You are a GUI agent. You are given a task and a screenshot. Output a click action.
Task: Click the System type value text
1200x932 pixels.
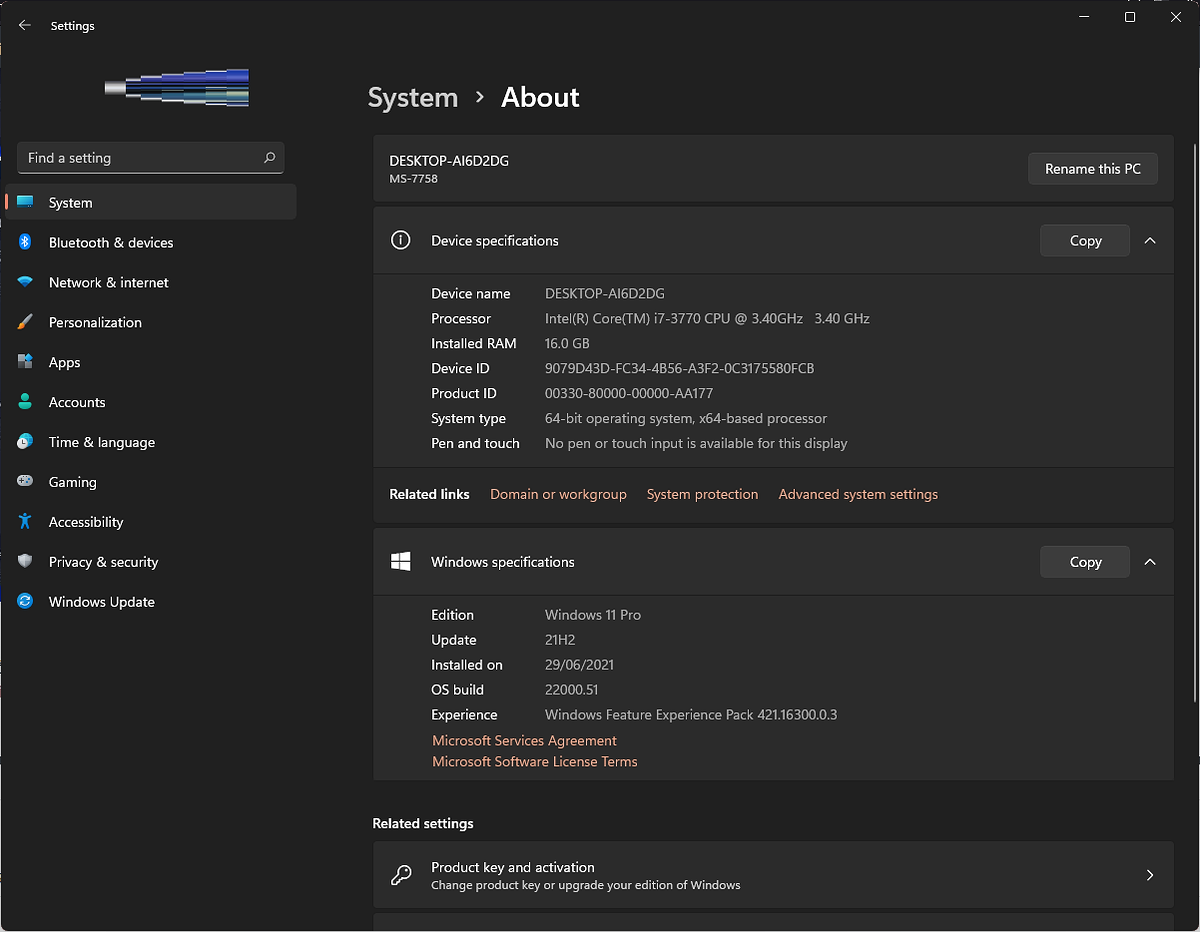(686, 419)
